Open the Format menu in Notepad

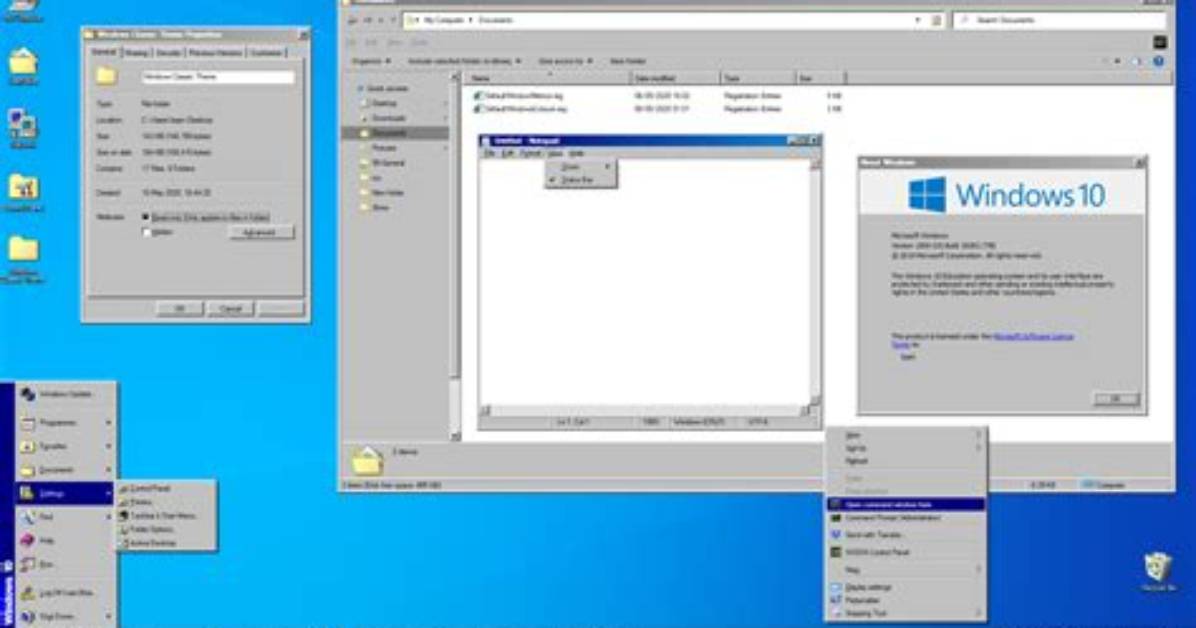530,153
